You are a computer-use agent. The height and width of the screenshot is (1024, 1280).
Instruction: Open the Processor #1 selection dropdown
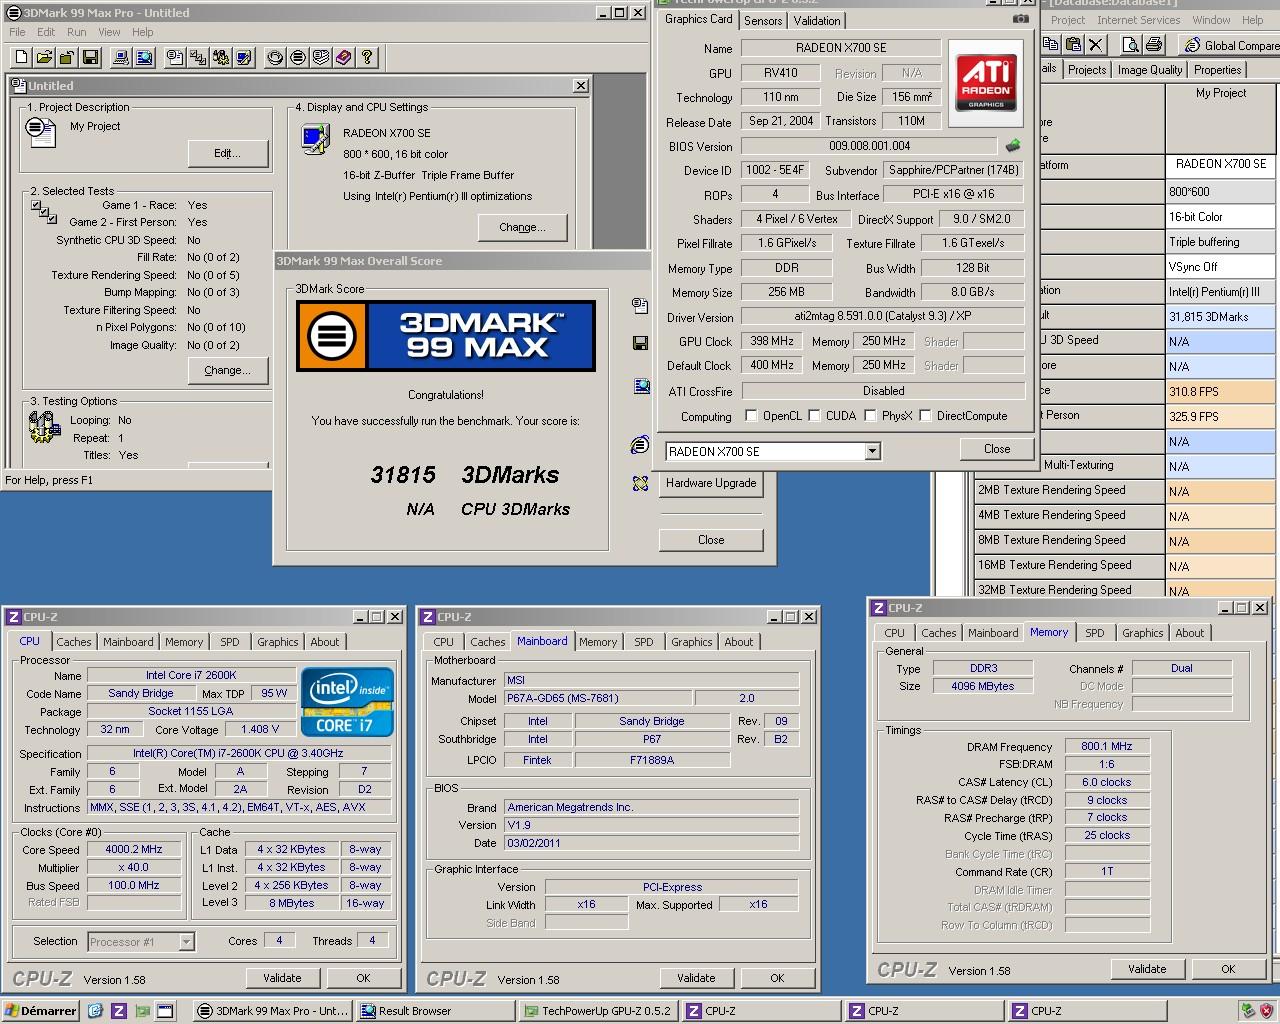(186, 942)
